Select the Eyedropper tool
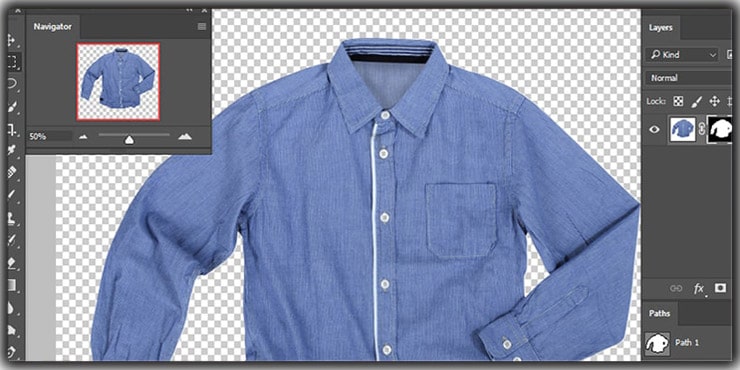The width and height of the screenshot is (740, 370). (x=12, y=151)
